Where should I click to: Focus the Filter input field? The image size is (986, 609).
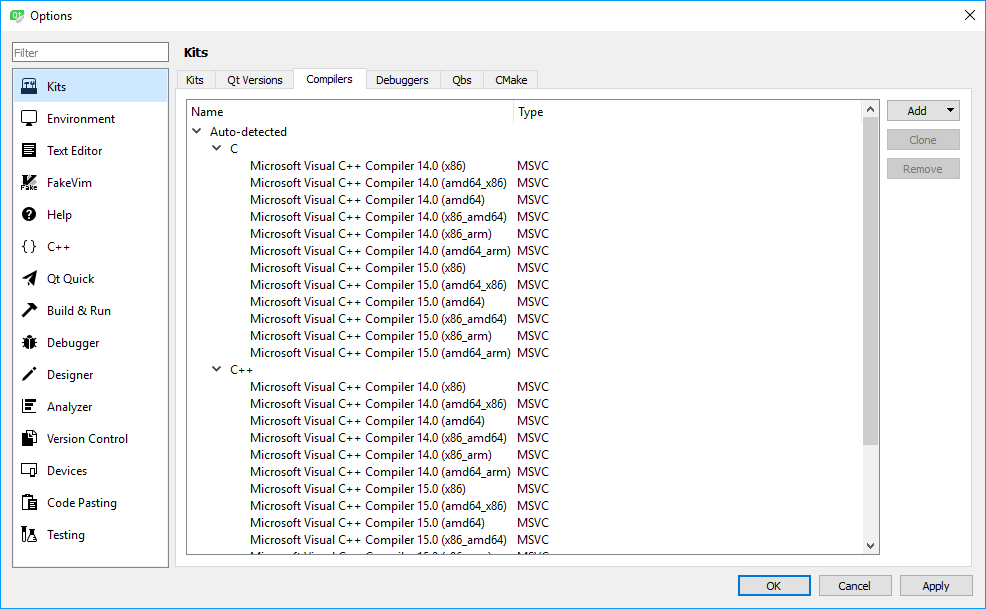91,52
